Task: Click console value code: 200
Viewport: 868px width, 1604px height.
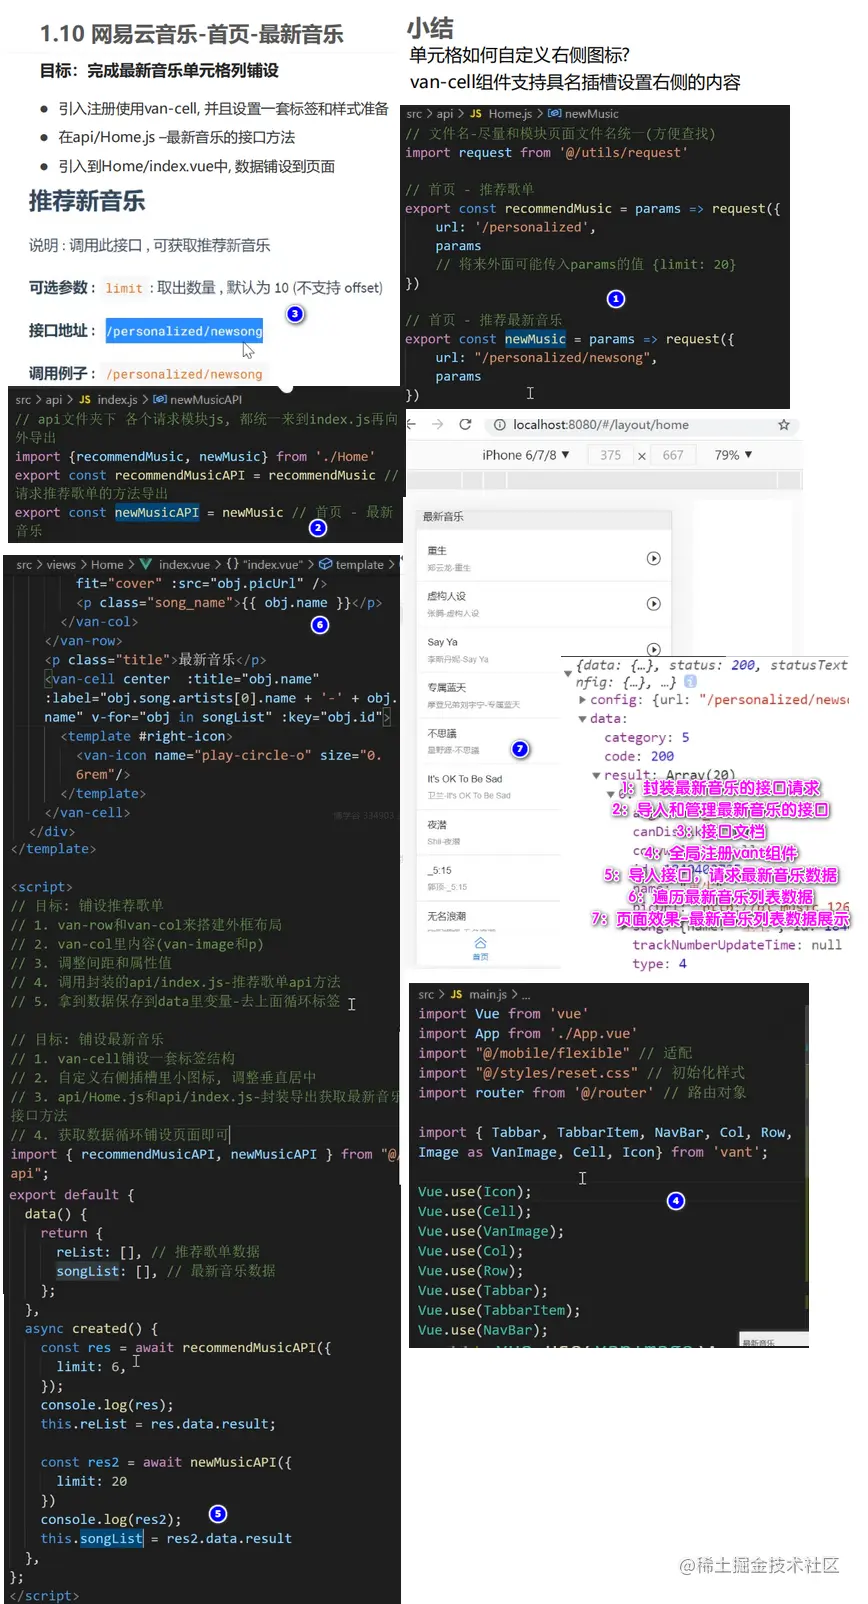Action: coord(639,757)
